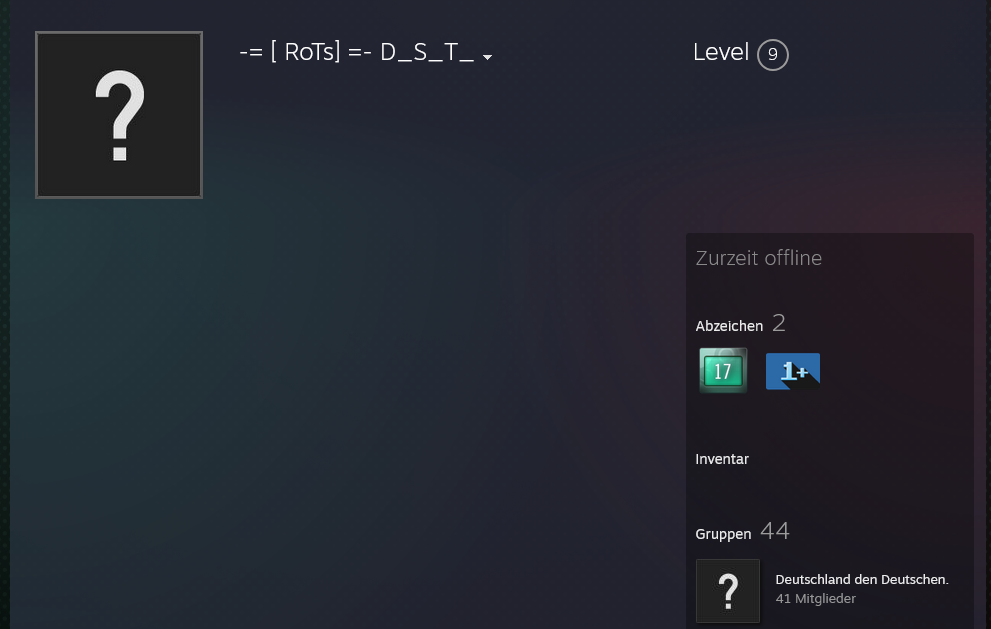This screenshot has height=629, width=991.
Task: Open the large question-mark profile avatar
Action: 119,115
